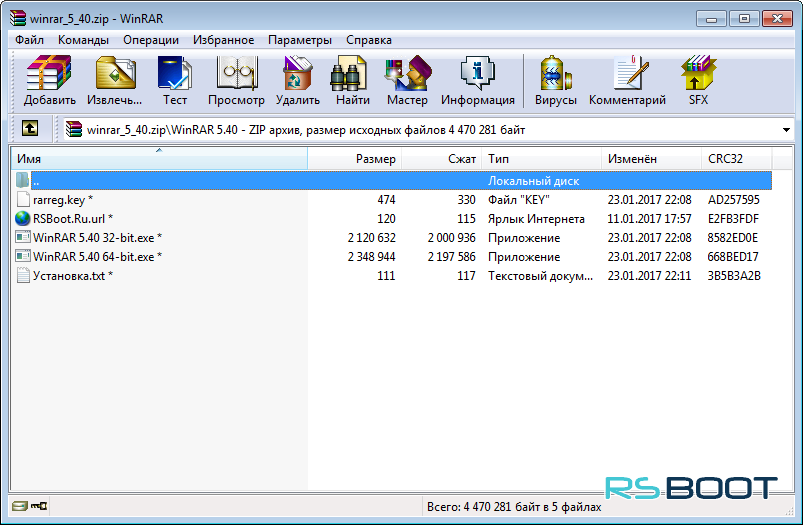Image resolution: width=803 pixels, height=525 pixels.
Task: Open the Операции menu
Action: (x=151, y=40)
